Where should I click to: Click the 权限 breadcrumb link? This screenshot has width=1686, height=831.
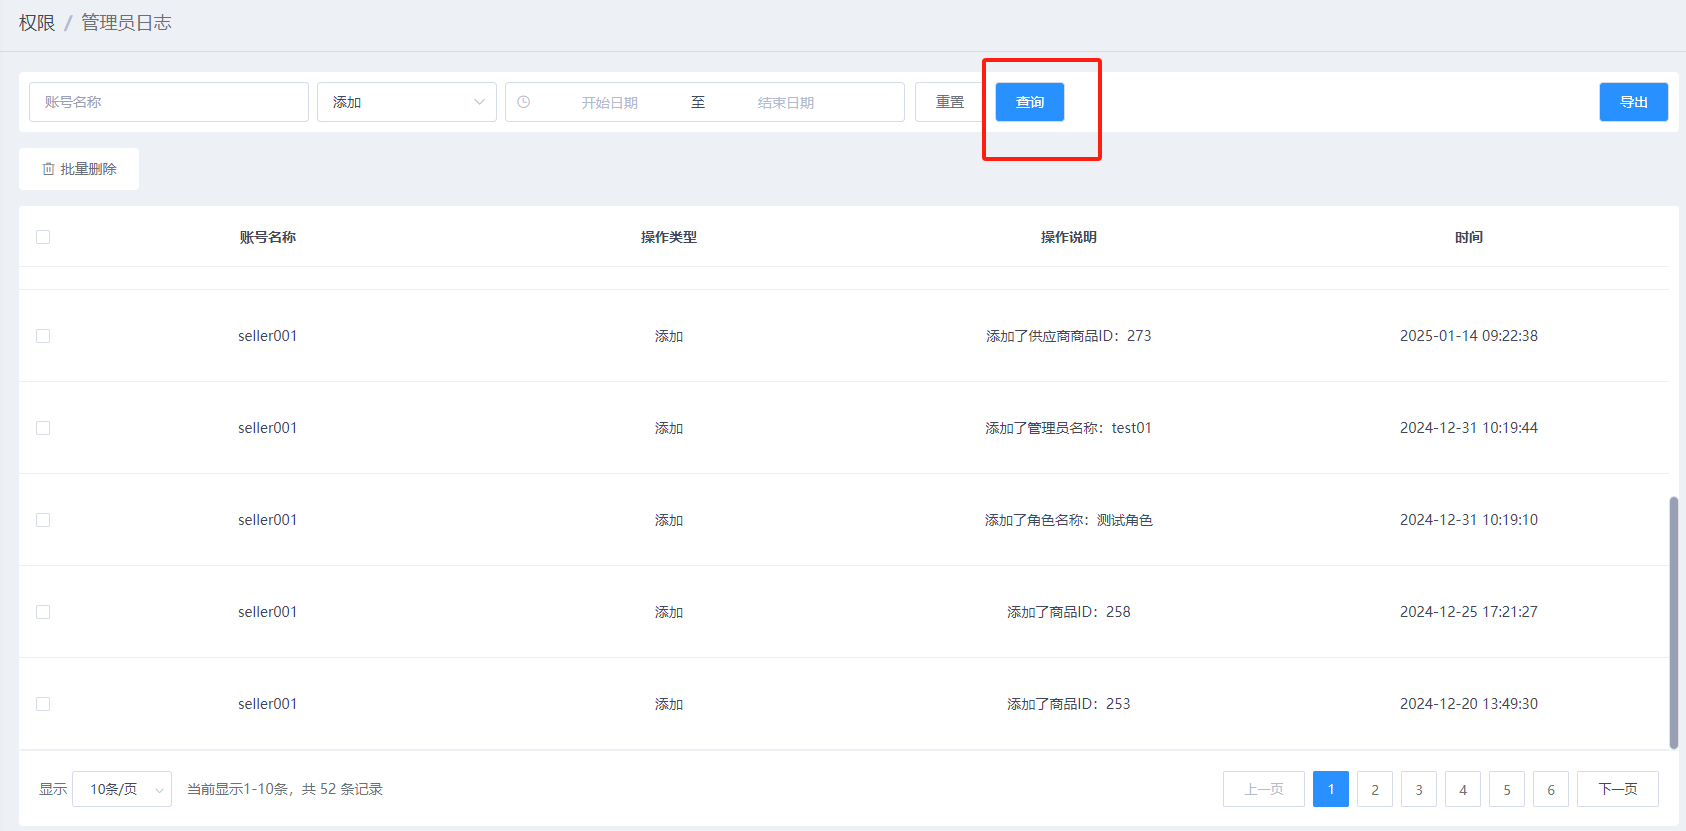pos(37,23)
